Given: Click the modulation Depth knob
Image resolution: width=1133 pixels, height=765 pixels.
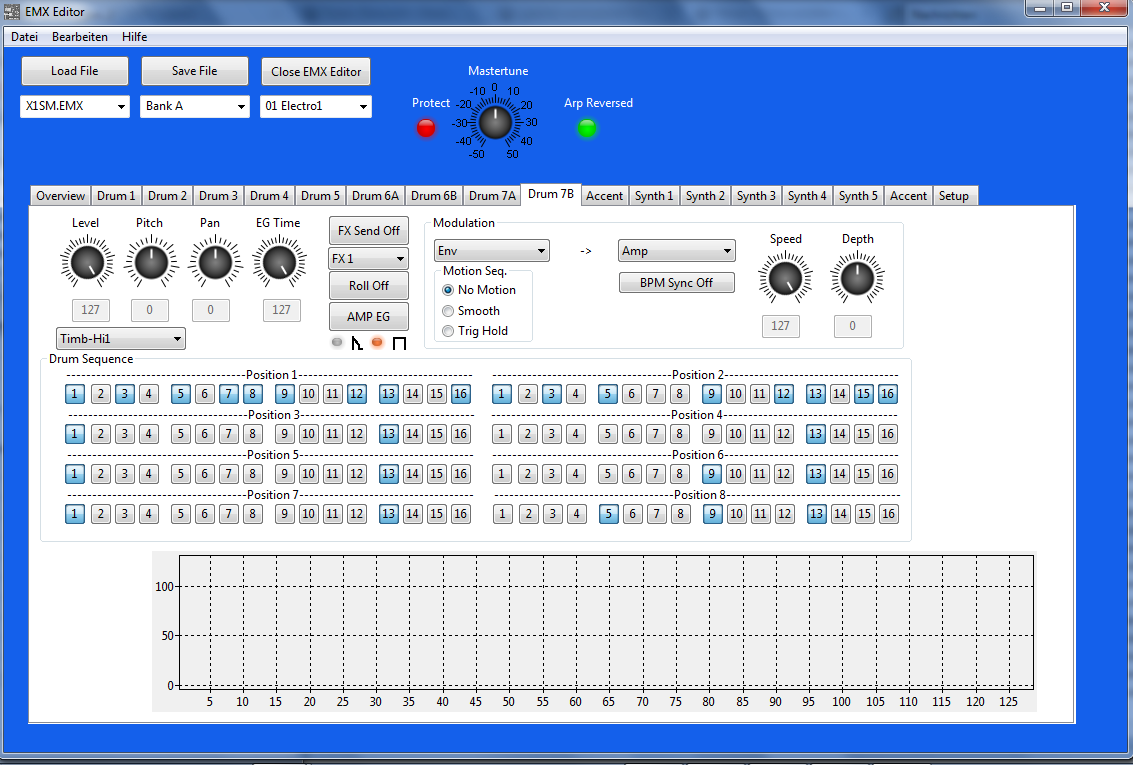Looking at the screenshot, I should click(857, 277).
